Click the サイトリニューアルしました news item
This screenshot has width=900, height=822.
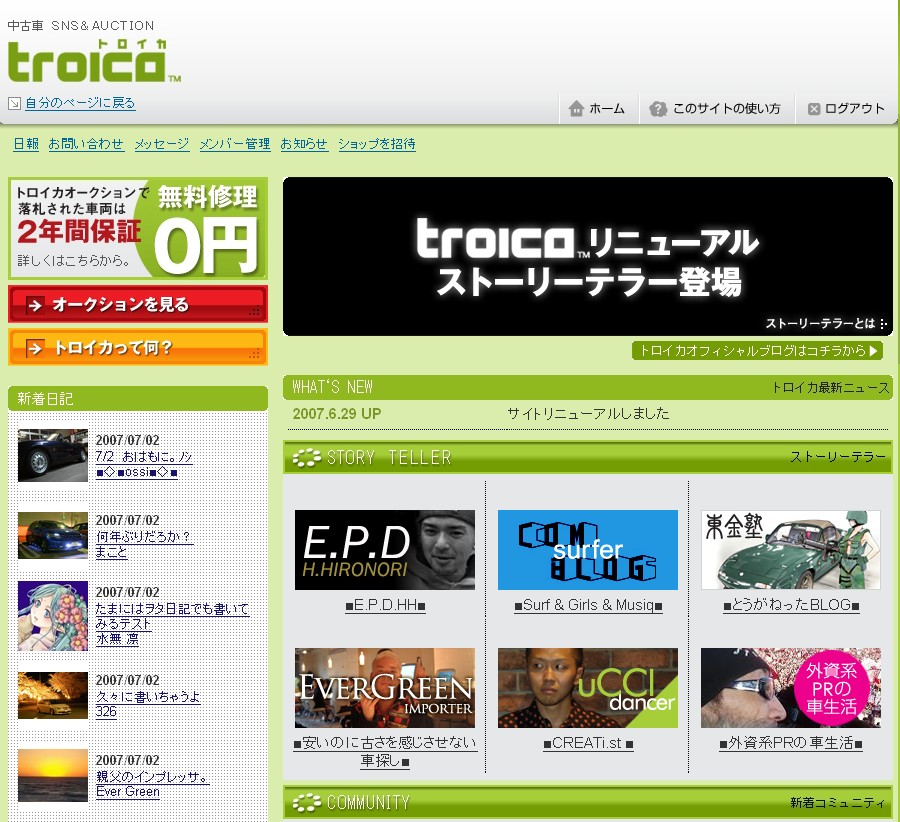[588, 414]
